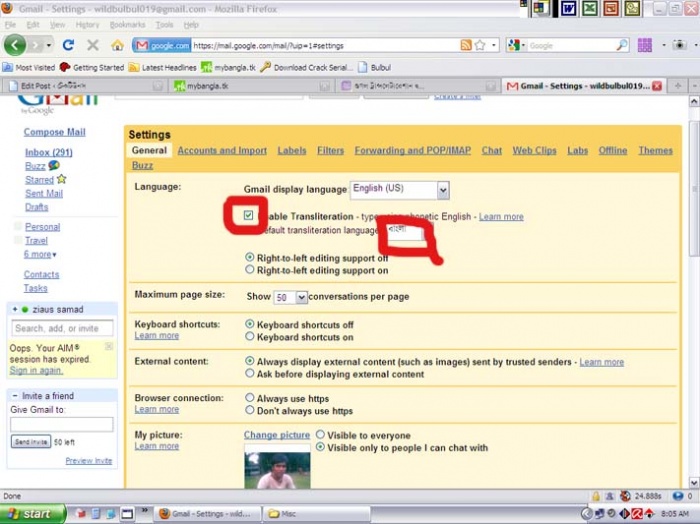700x524 pixels.
Task: Open the Bookmarks menu
Action: point(127,25)
